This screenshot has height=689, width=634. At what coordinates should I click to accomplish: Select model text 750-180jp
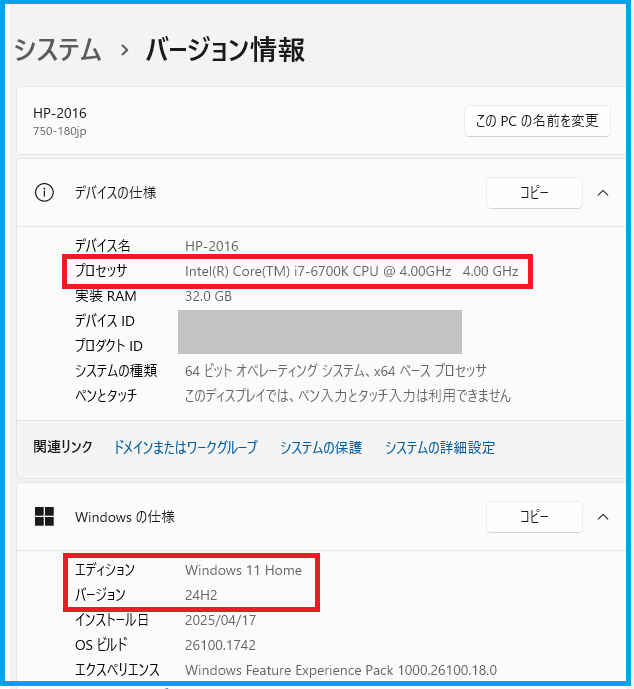[60, 131]
